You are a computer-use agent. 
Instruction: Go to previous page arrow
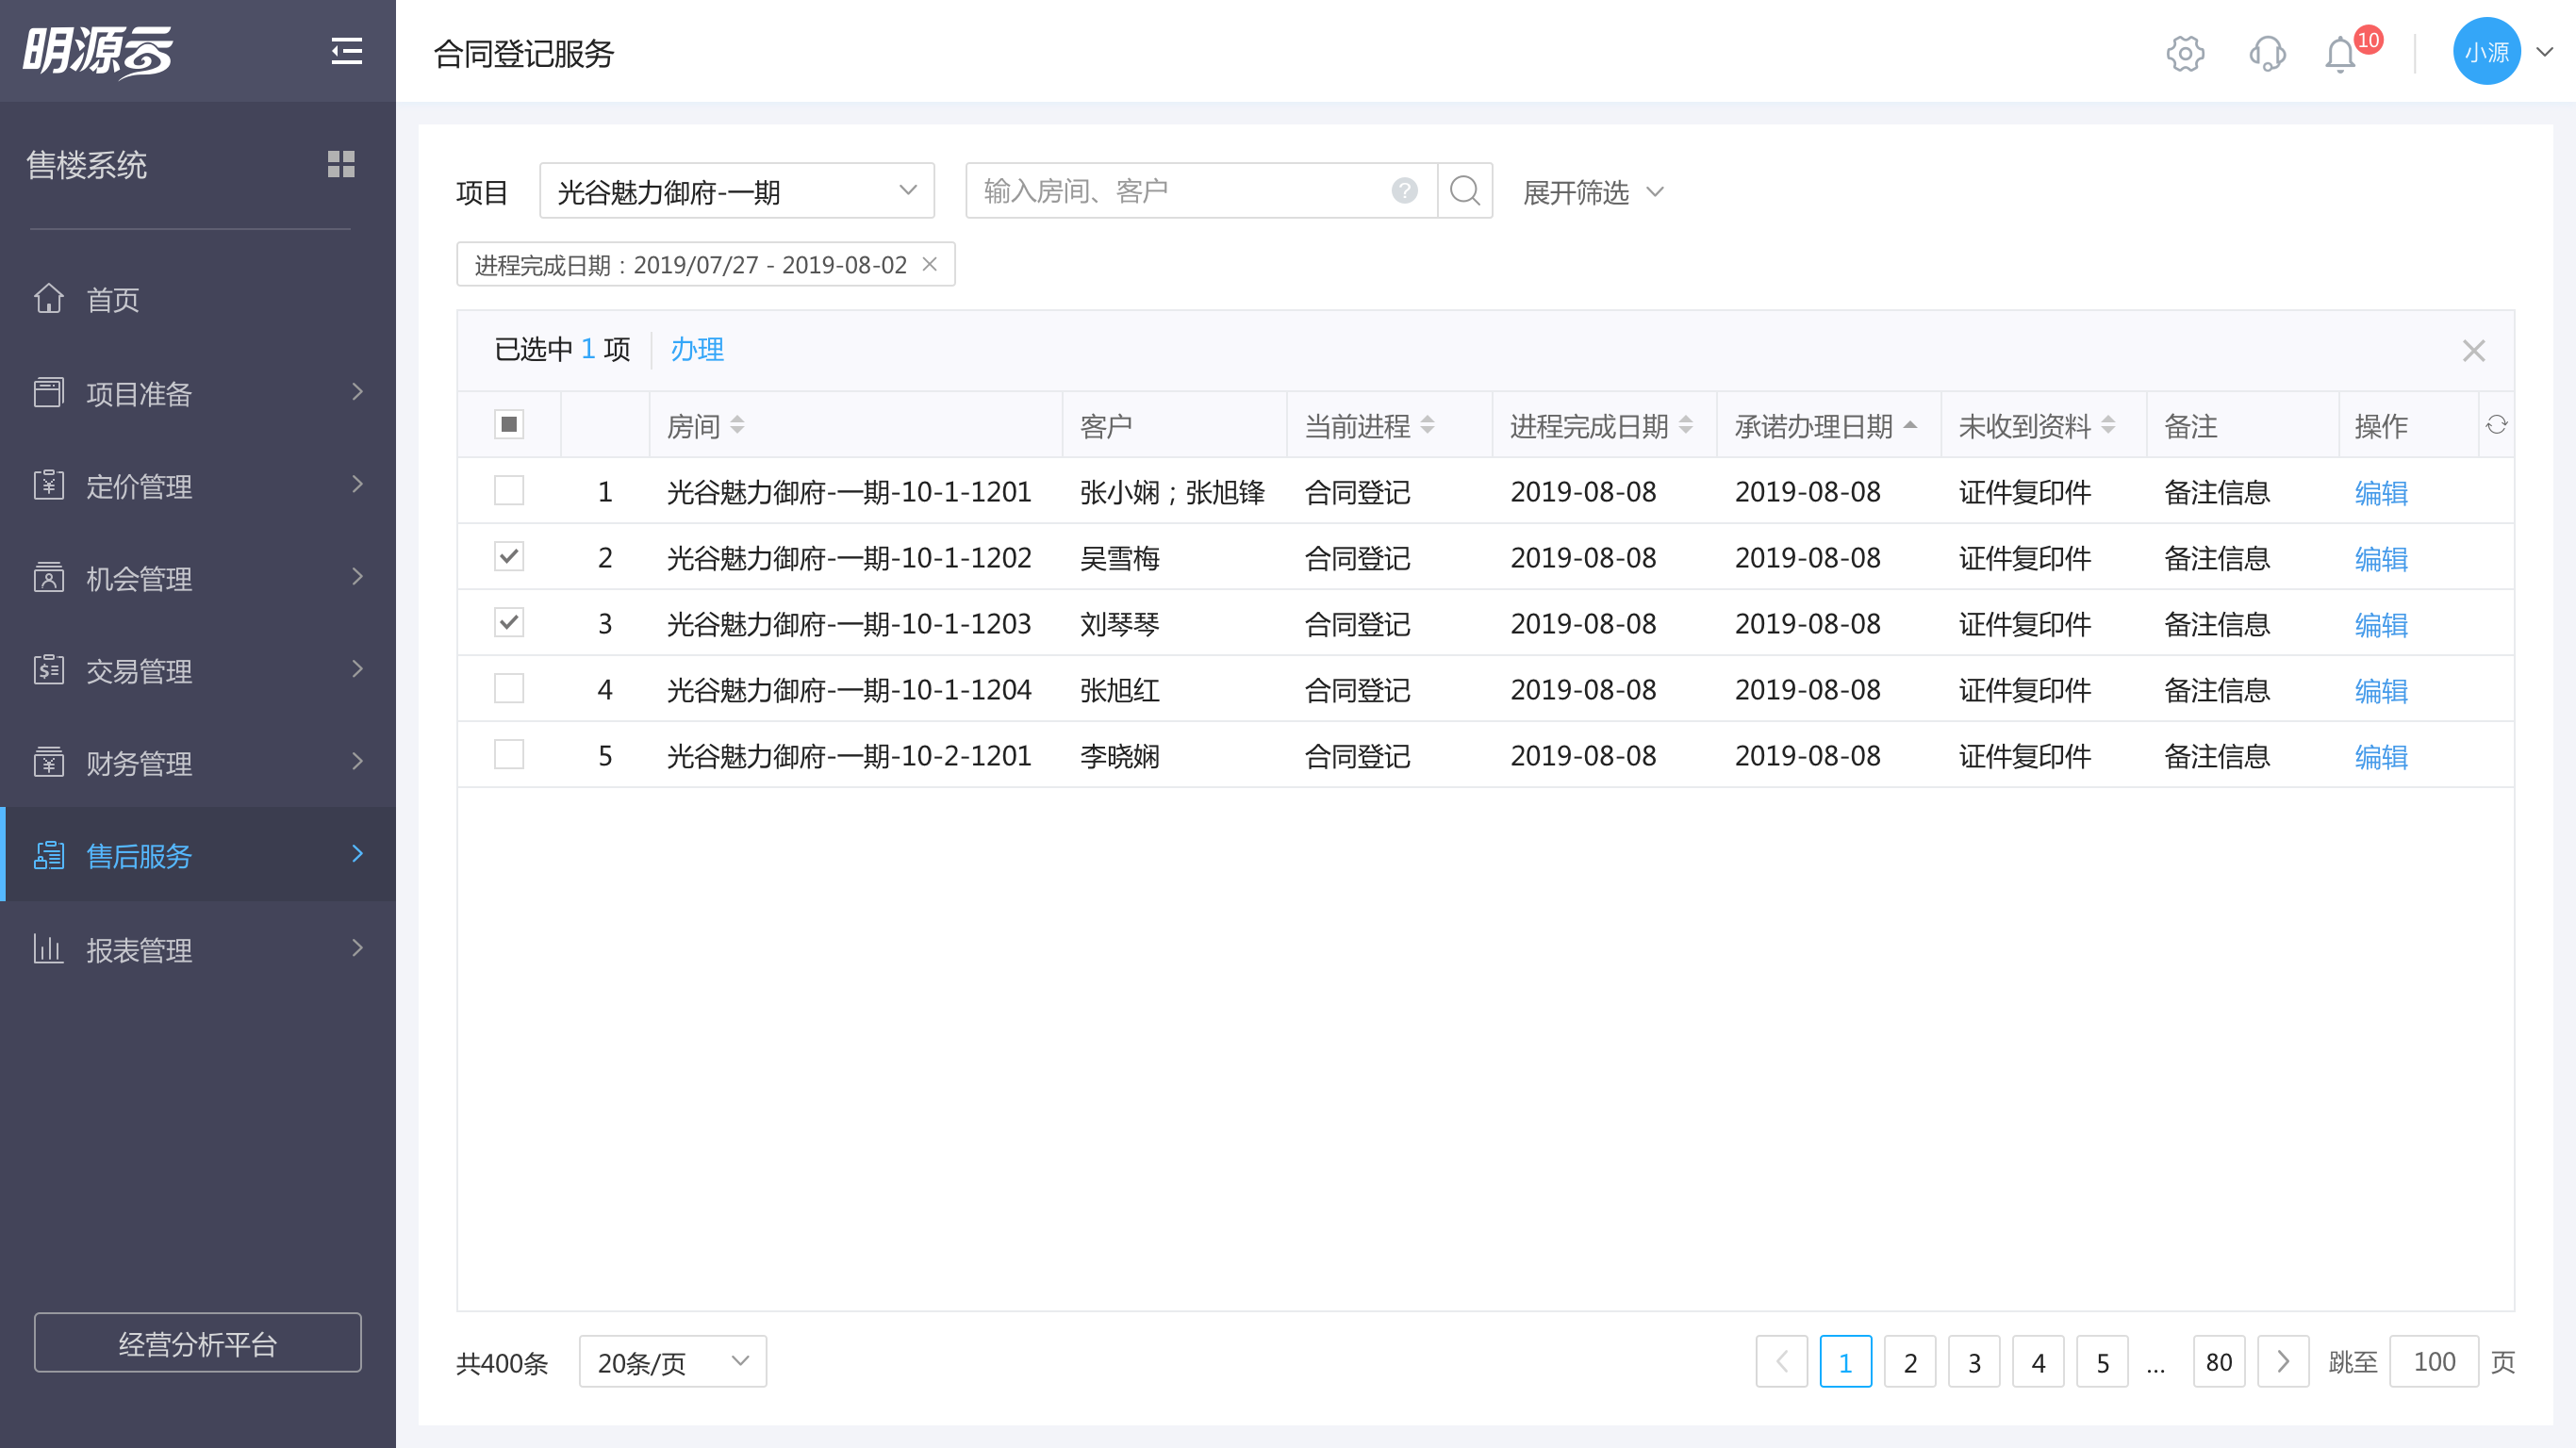(x=1781, y=1361)
